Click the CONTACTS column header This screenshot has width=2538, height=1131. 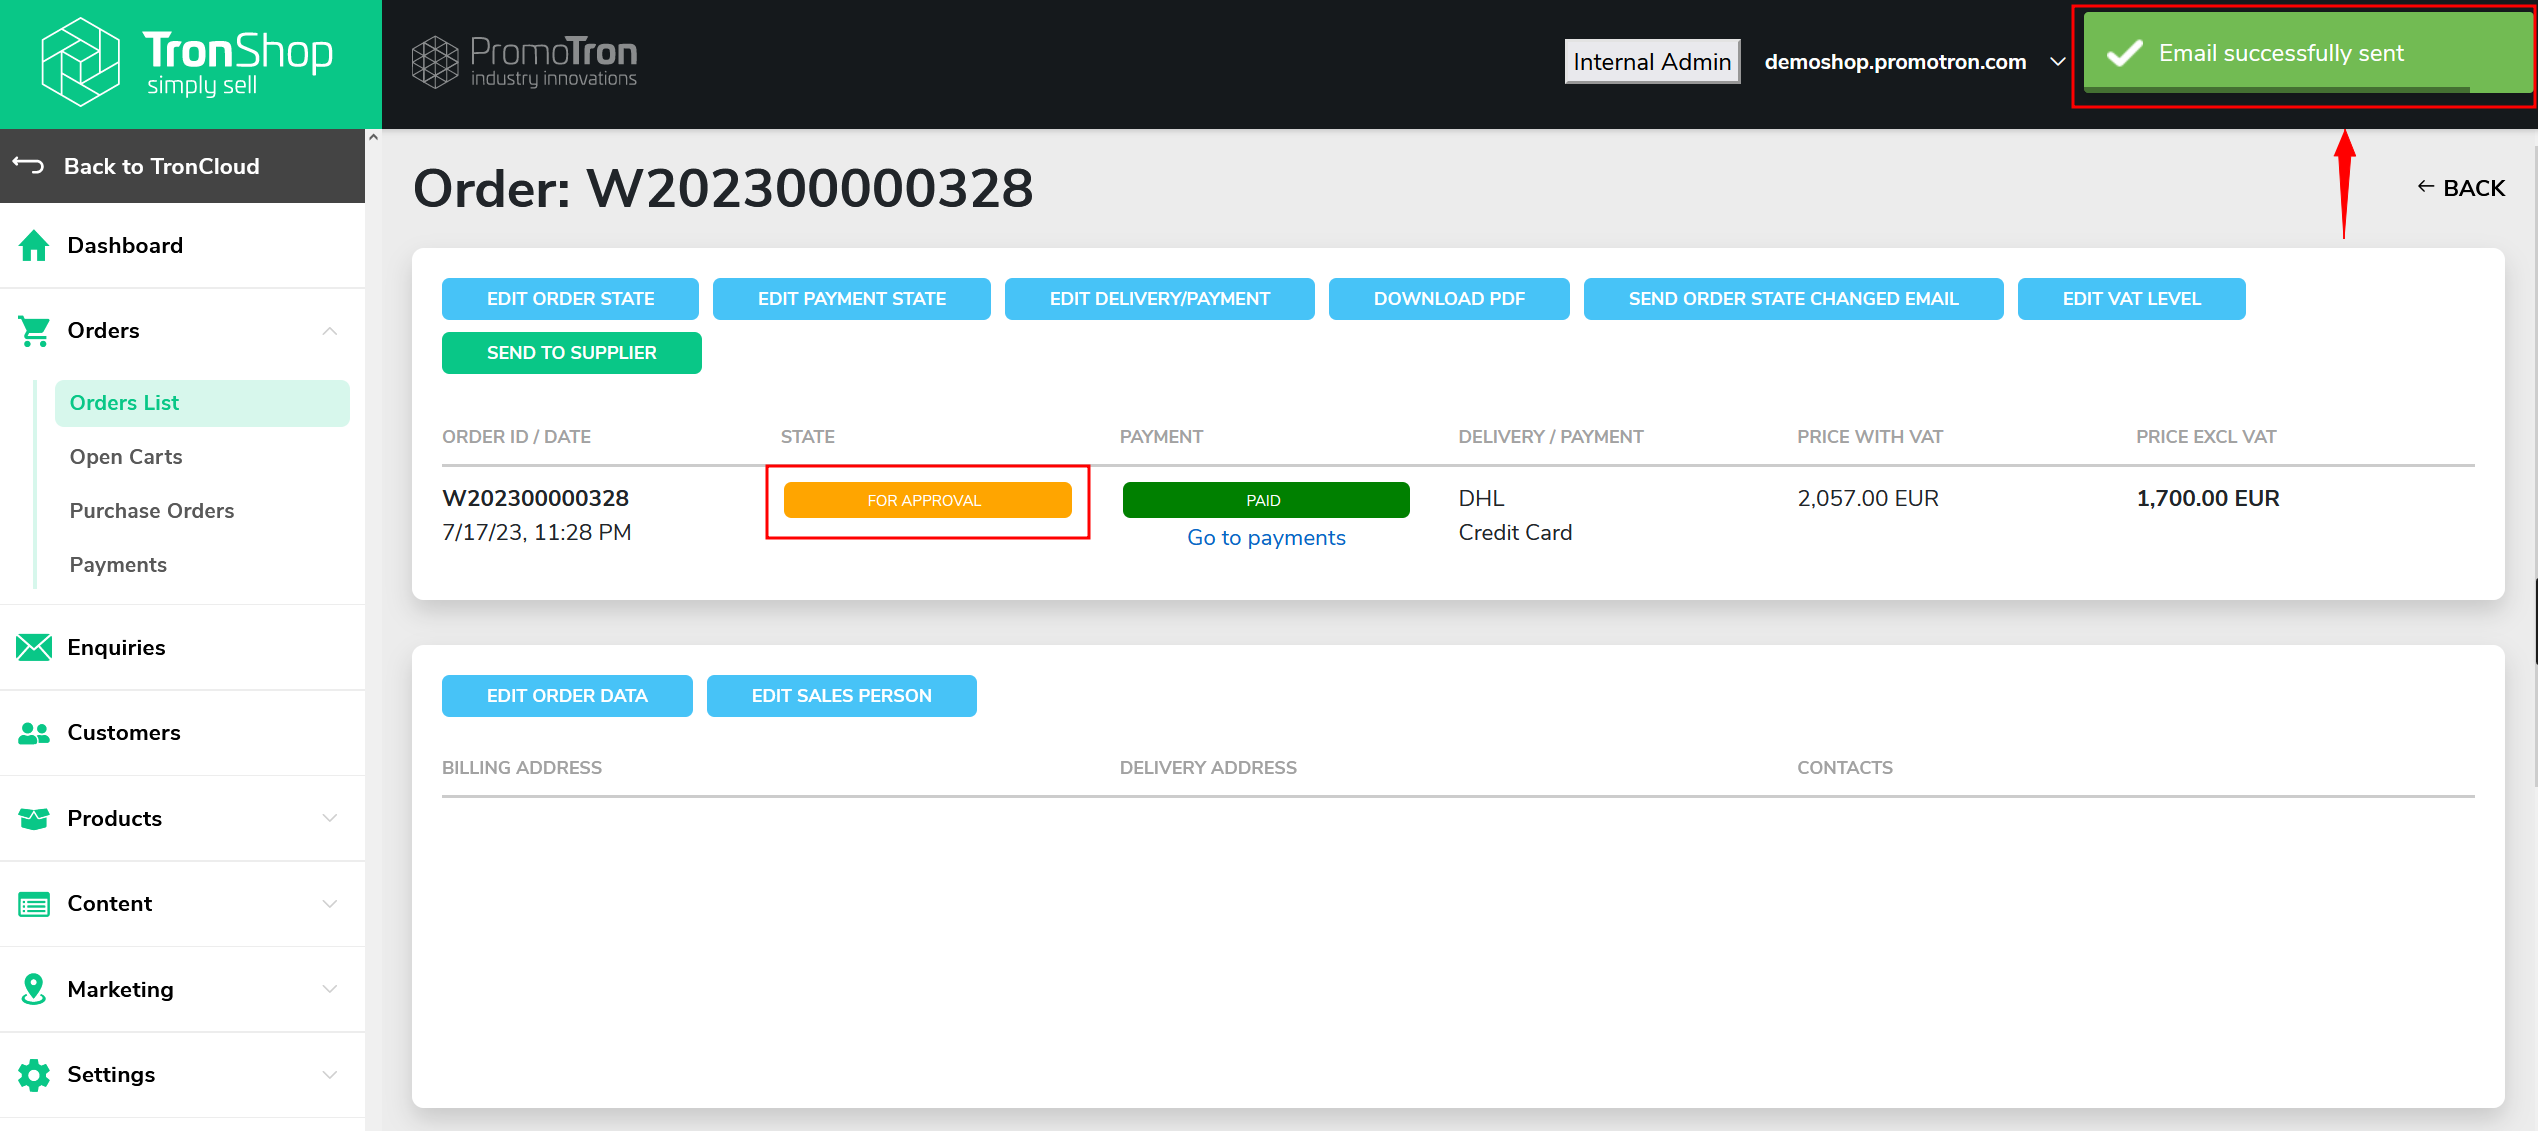pyautogui.click(x=1845, y=768)
